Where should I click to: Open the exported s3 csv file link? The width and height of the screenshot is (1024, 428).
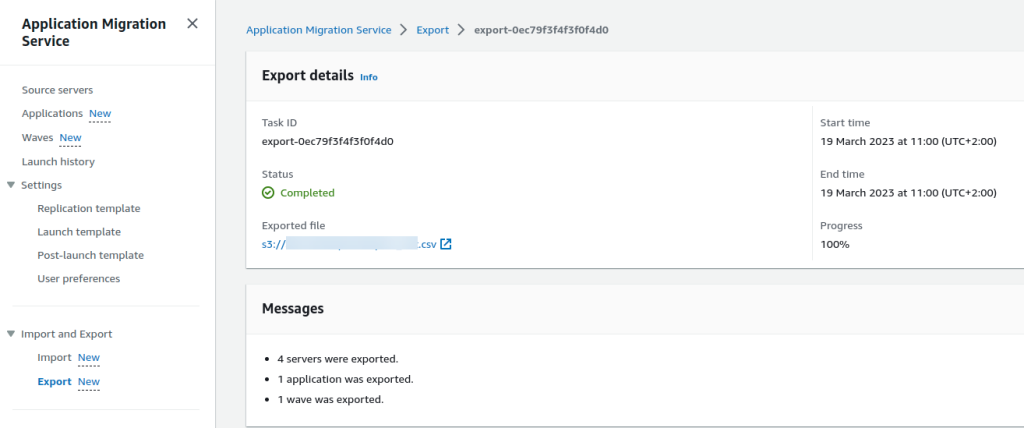(349, 244)
